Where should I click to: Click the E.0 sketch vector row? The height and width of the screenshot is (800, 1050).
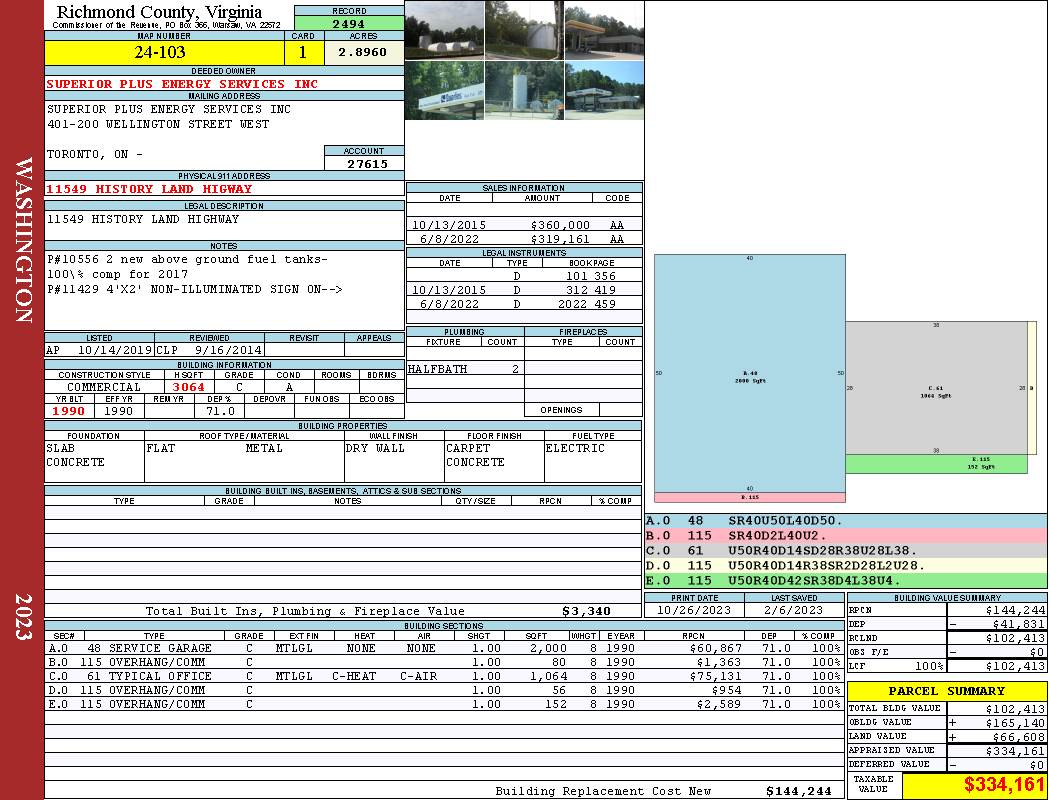coord(846,580)
